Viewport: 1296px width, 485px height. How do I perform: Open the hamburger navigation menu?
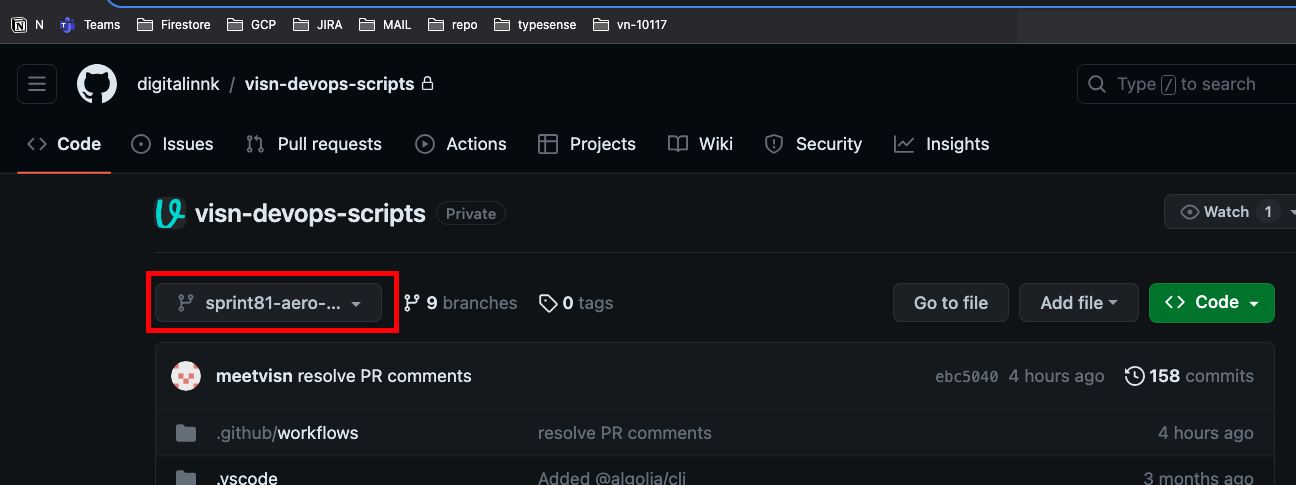pyautogui.click(x=37, y=85)
